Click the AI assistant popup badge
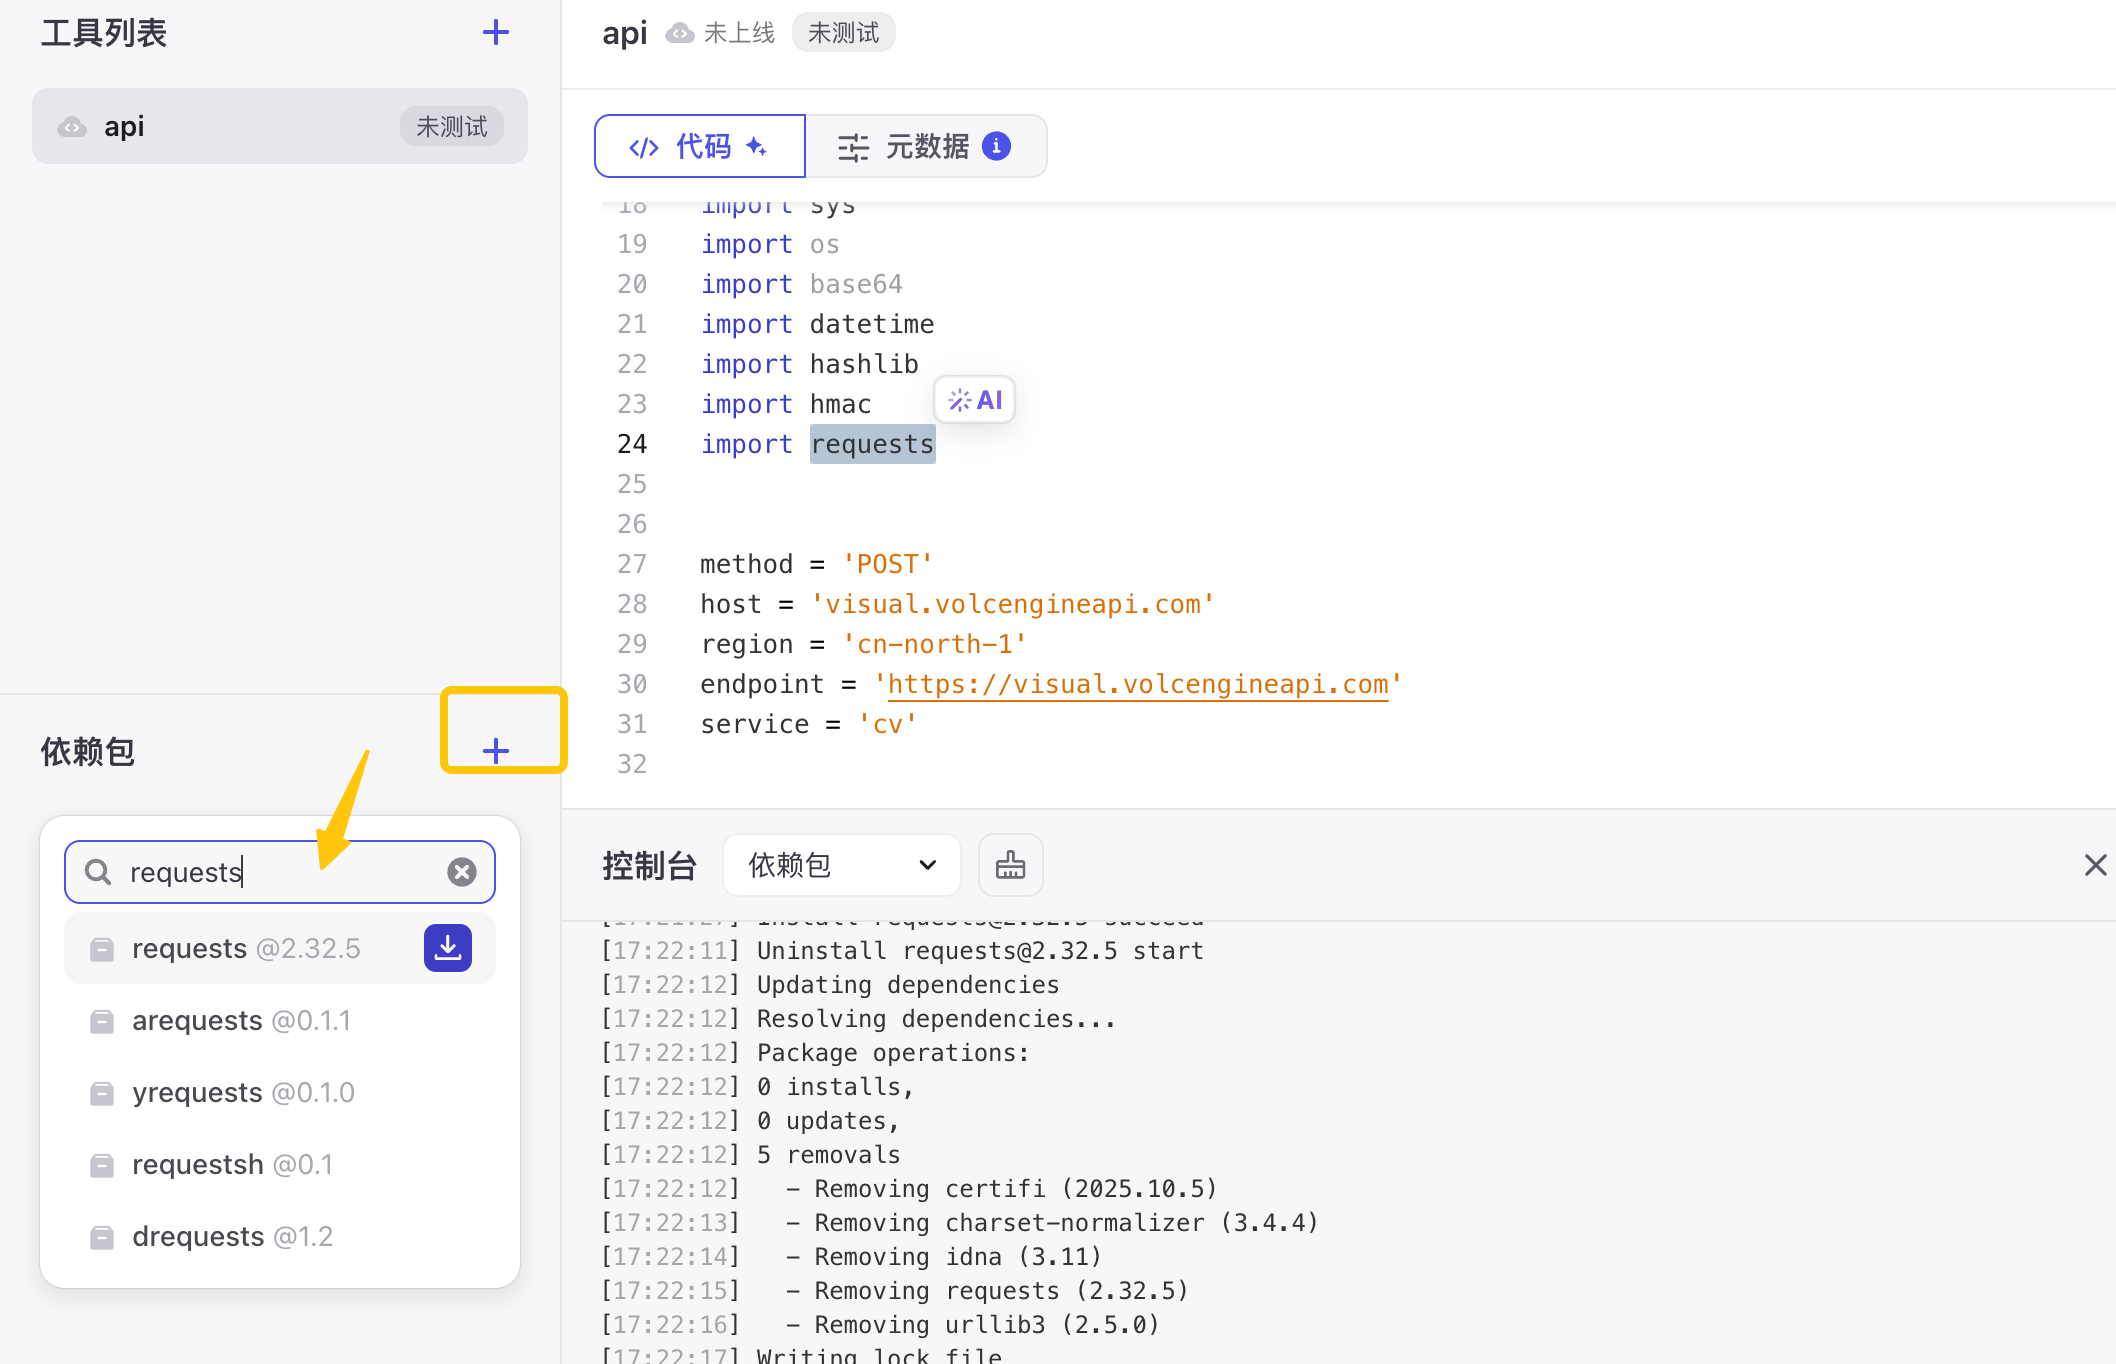Screen dimensions: 2116x1364 click(x=975, y=400)
